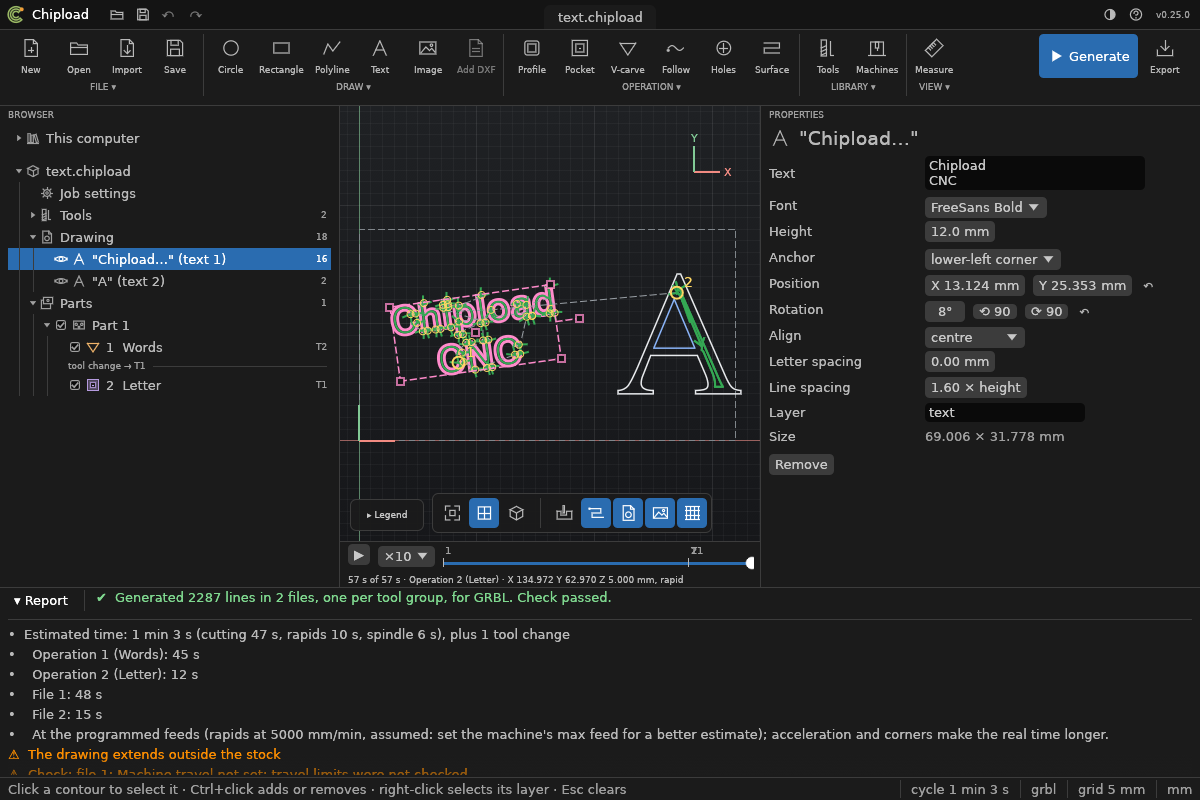Screen dimensions: 1200x800
Task: Disable the 2 Letter operation checkbox
Action: tap(75, 385)
